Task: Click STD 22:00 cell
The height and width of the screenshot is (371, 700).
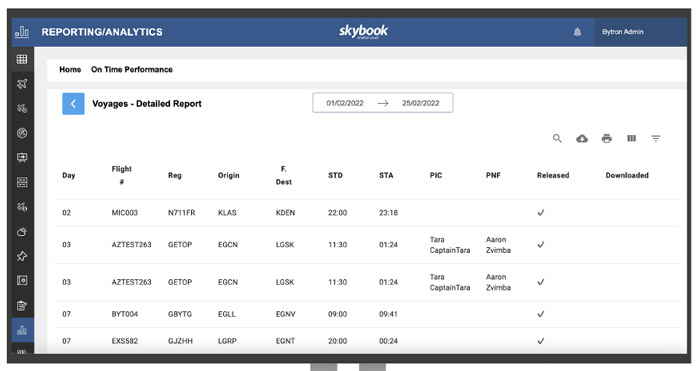Action: coord(338,213)
